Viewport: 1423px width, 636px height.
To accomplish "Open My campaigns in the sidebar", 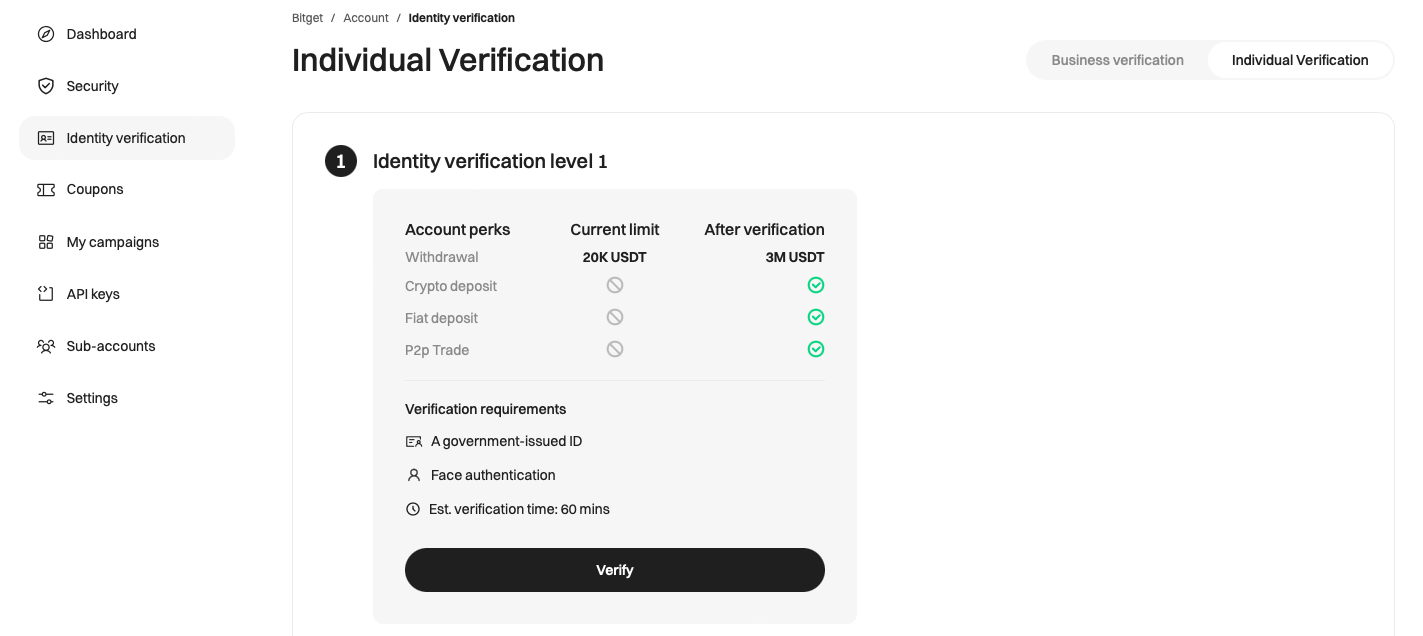I will [x=113, y=242].
